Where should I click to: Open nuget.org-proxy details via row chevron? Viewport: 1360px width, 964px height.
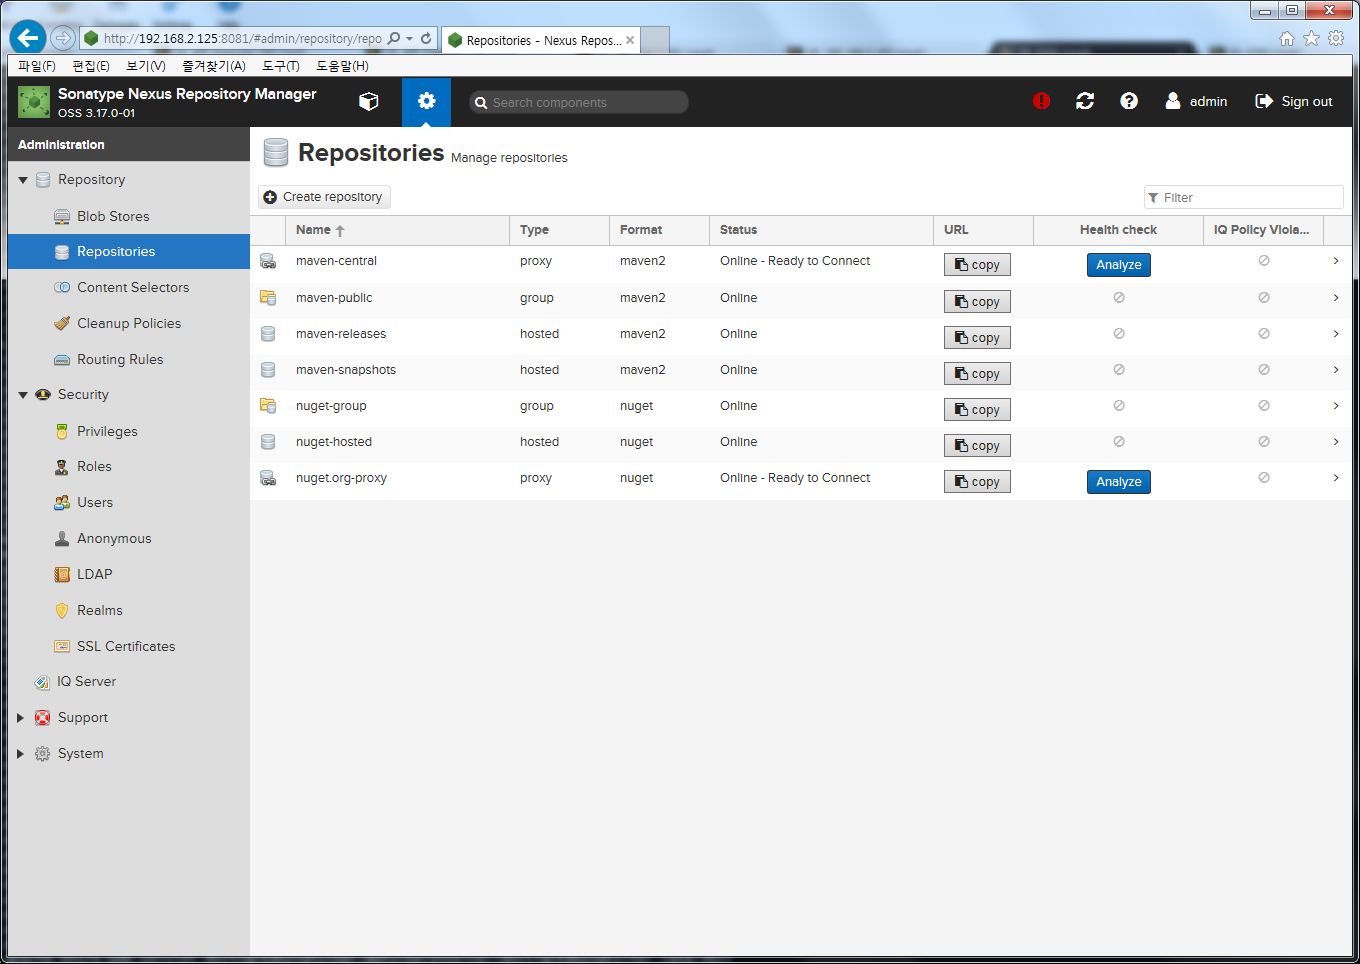[x=1336, y=477]
